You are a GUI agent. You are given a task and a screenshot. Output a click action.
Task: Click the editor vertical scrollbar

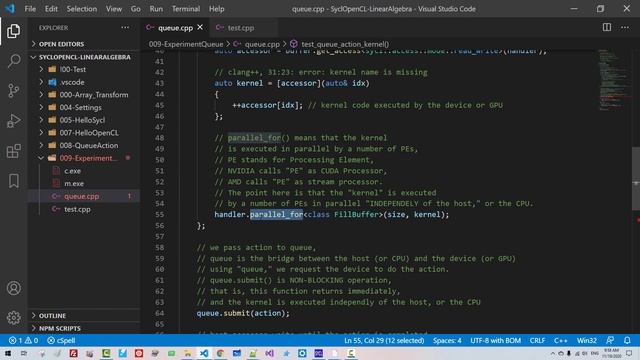coord(636,178)
